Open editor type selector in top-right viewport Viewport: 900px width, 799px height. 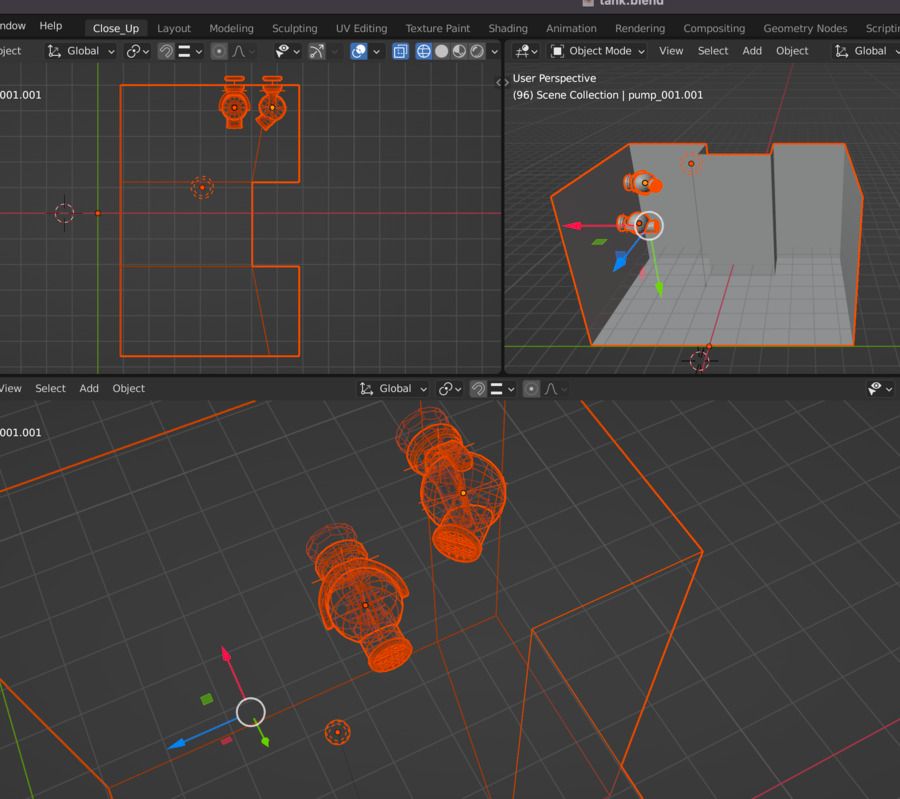point(526,51)
